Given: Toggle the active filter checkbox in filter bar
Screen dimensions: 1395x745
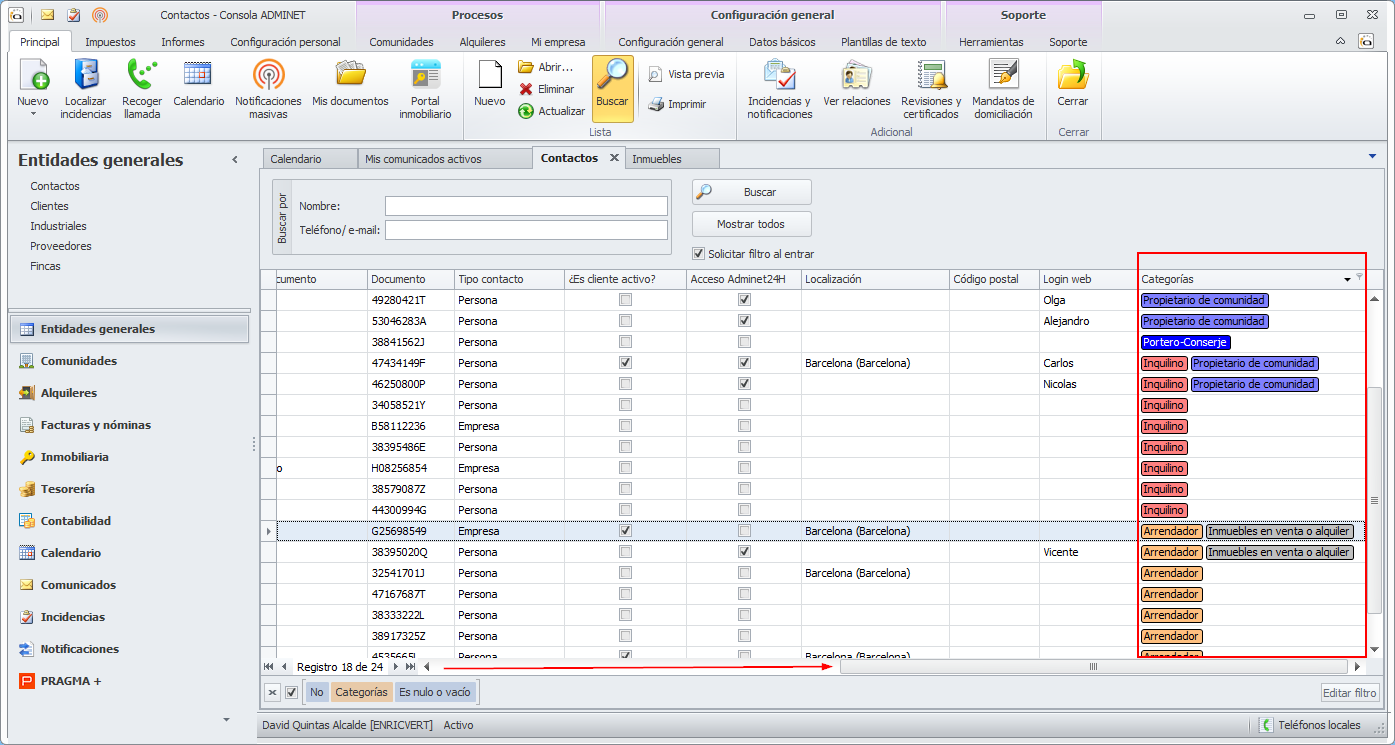Looking at the screenshot, I should pyautogui.click(x=292, y=692).
